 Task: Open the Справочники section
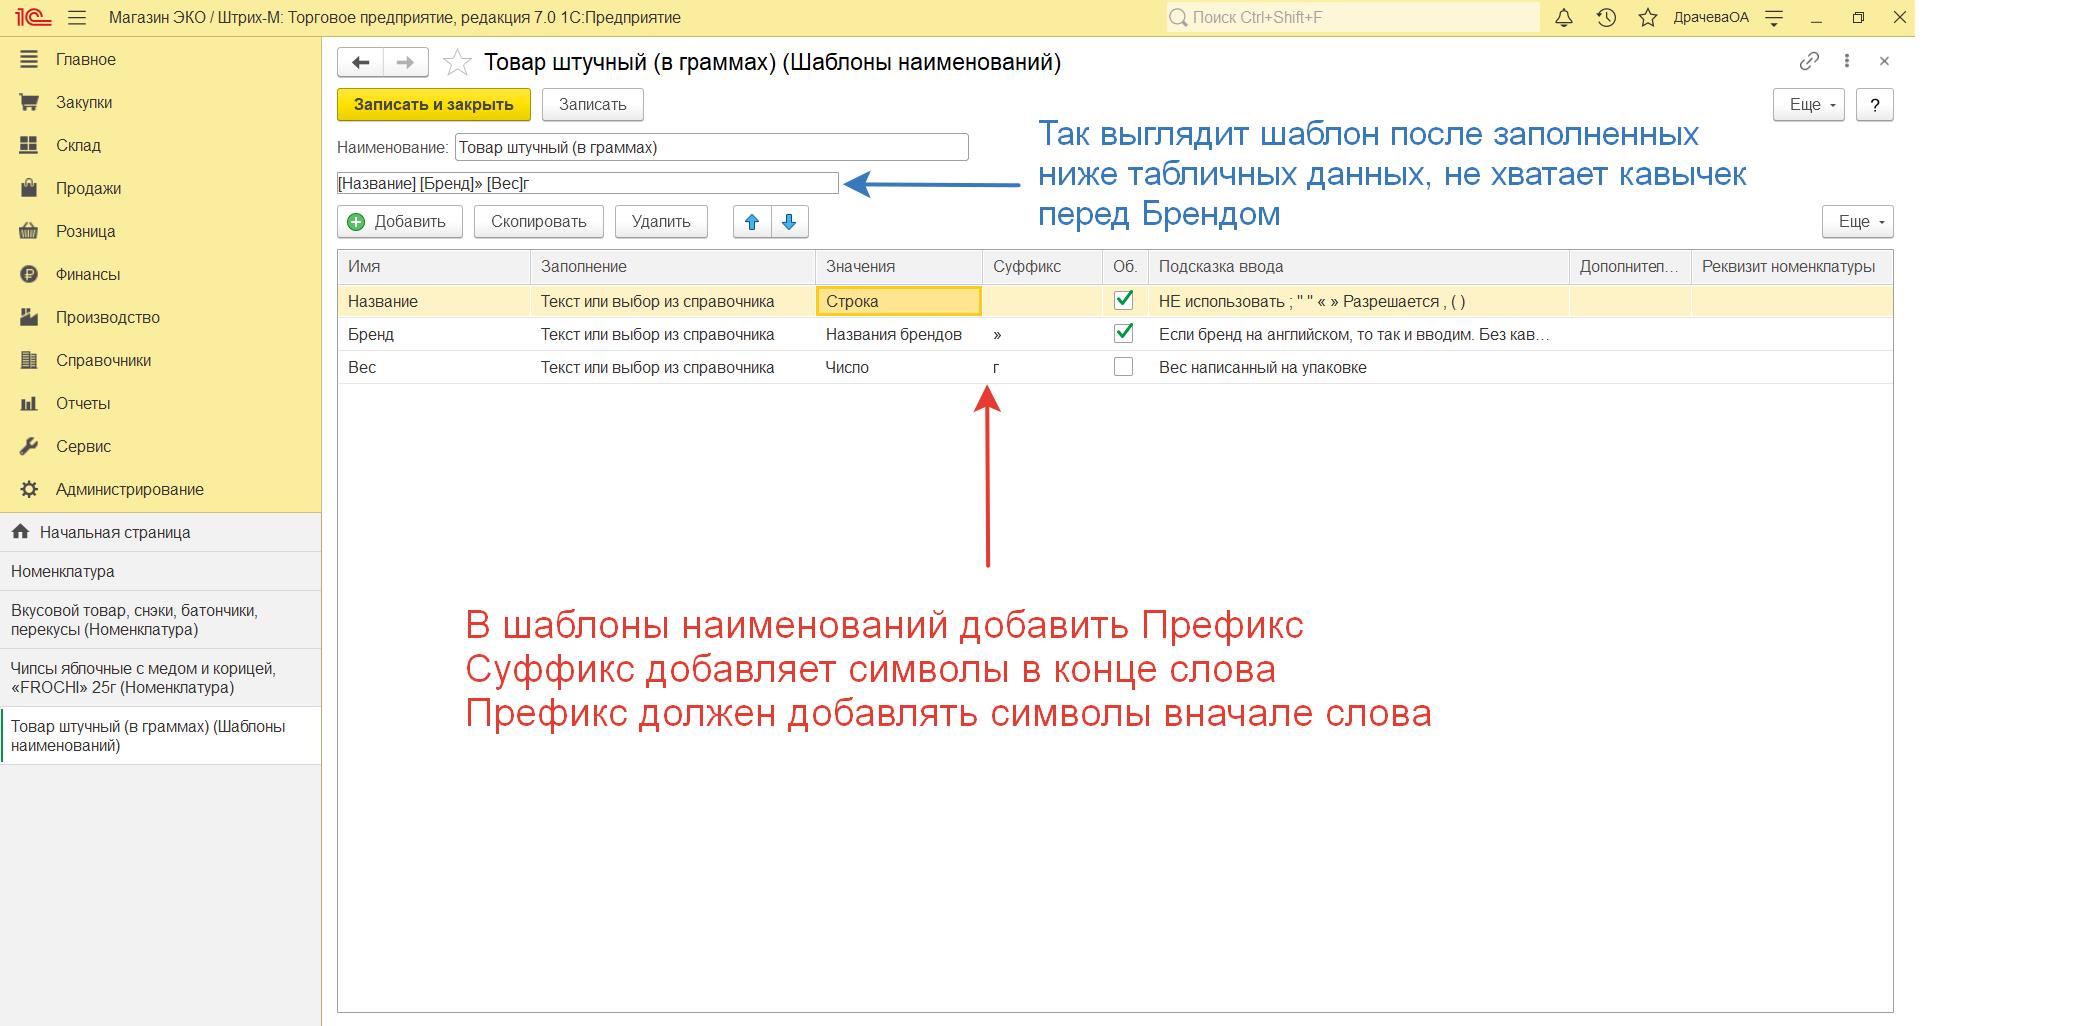[x=103, y=360]
